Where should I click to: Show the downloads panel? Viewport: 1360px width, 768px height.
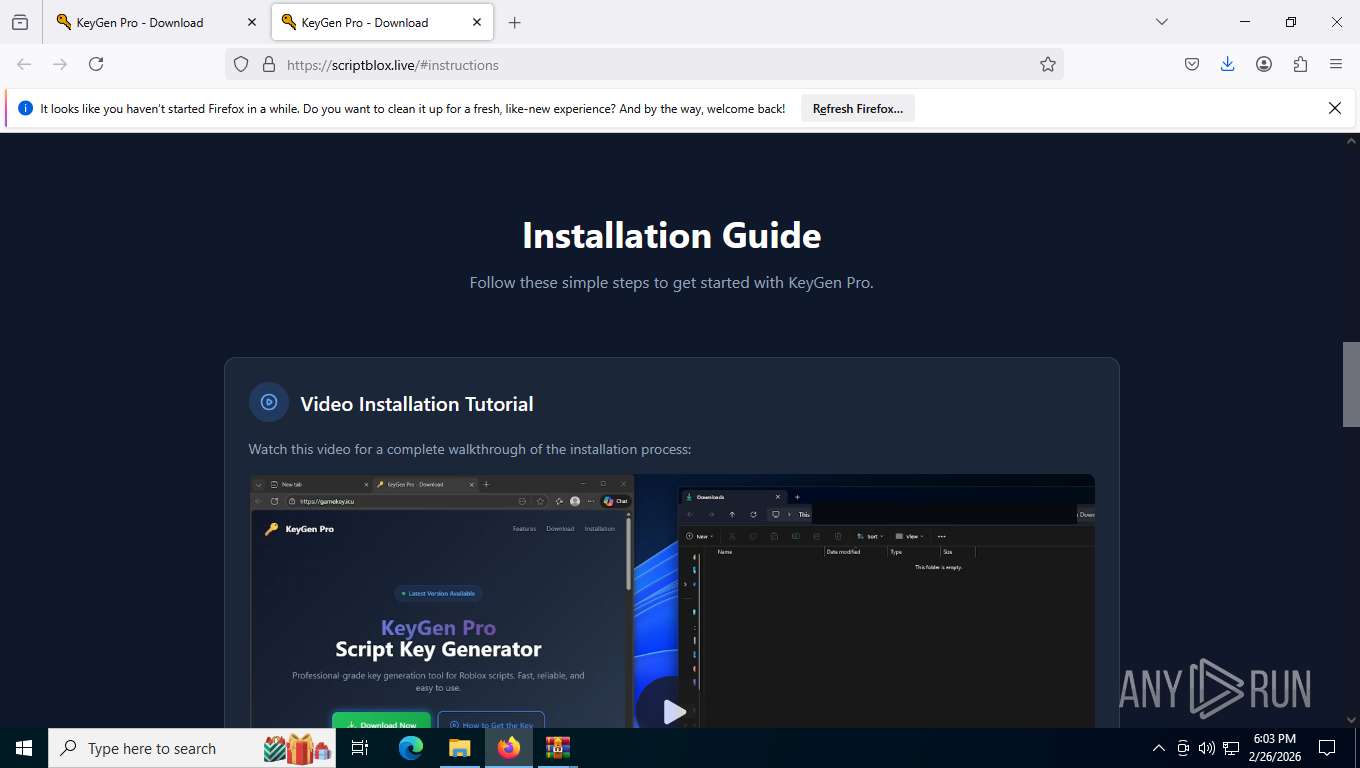point(1228,64)
